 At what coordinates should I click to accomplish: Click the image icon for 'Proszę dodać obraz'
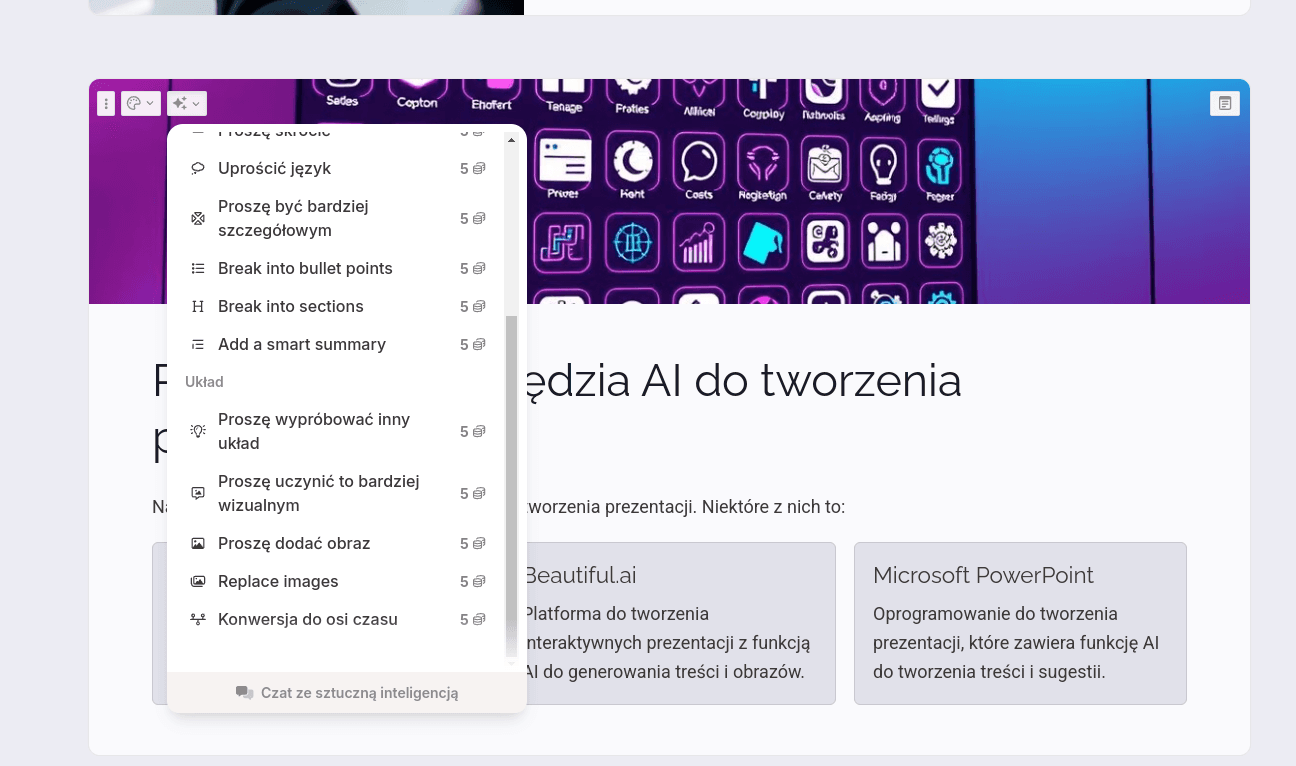tap(198, 543)
